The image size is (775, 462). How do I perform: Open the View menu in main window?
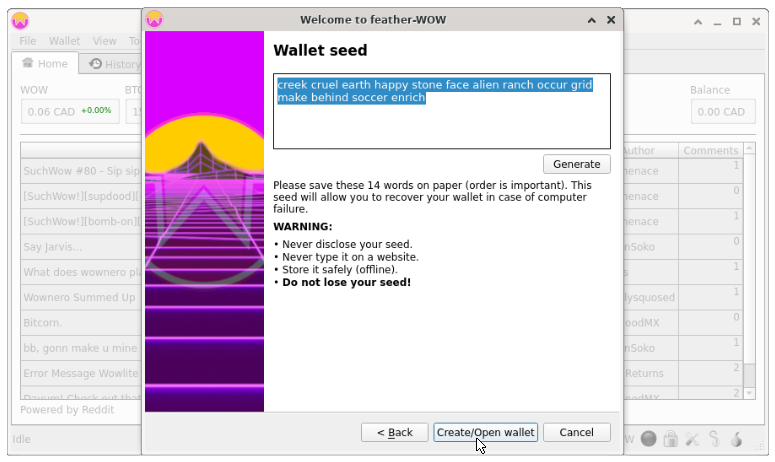[104, 41]
